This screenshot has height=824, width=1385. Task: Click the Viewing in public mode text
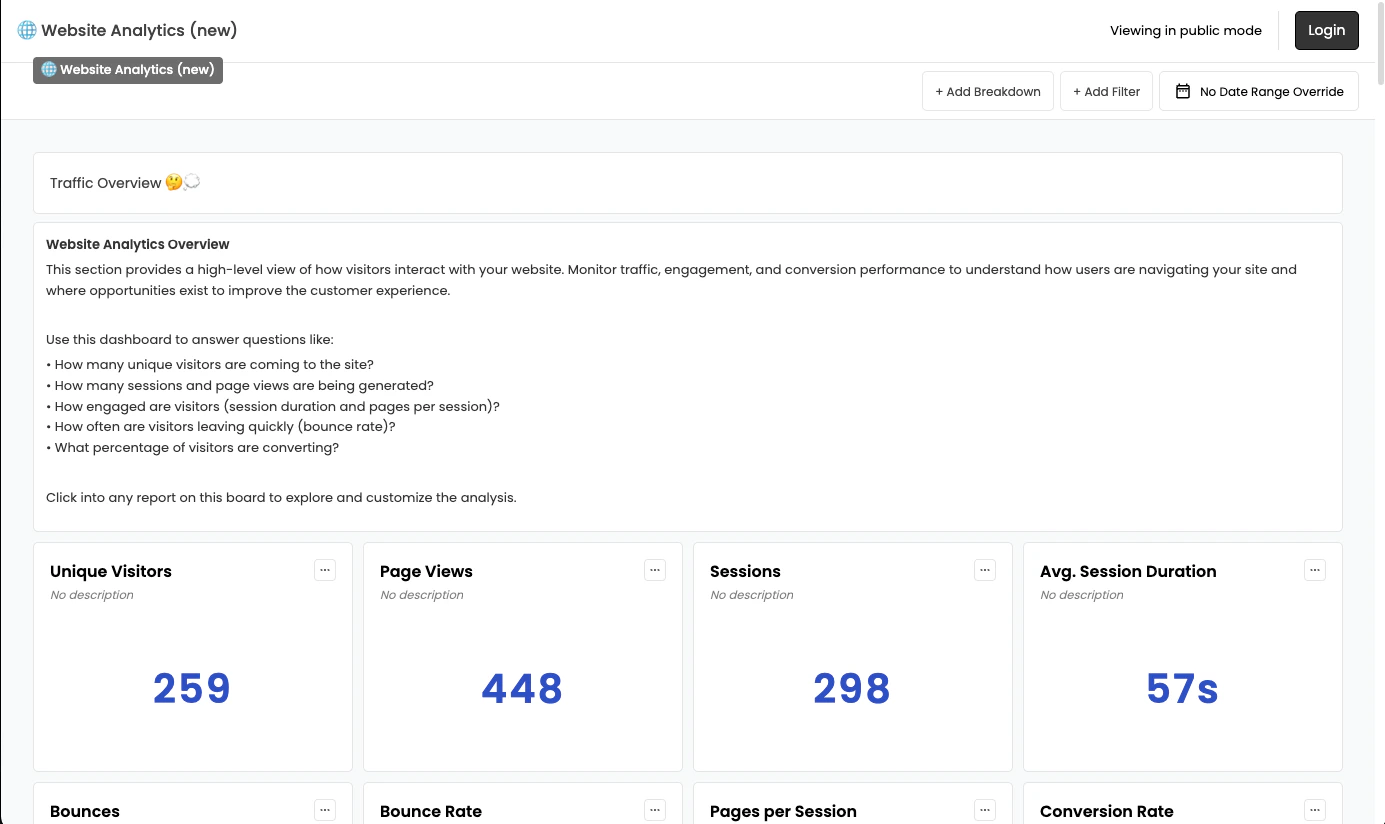tap(1186, 30)
